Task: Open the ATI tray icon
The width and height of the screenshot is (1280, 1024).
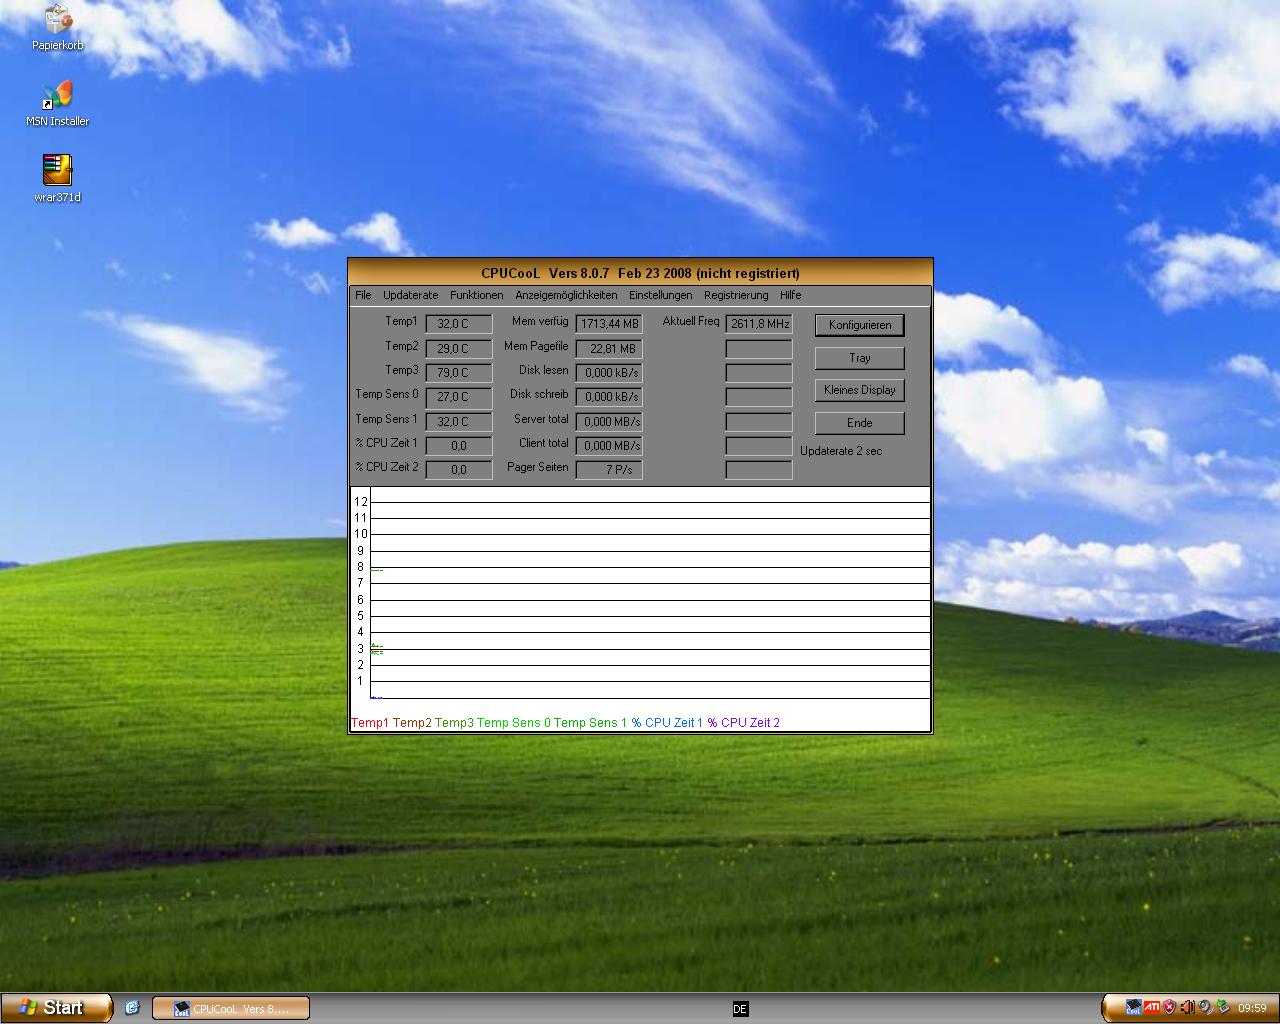Action: coord(1151,1008)
